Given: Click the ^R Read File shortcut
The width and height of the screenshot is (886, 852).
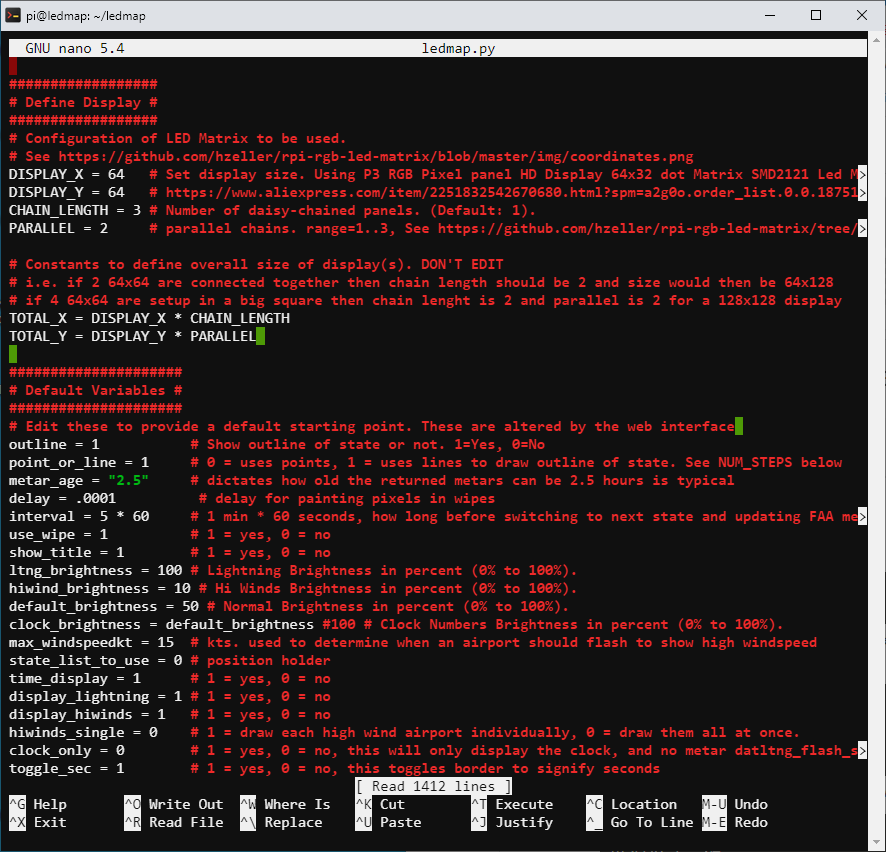Looking at the screenshot, I should pos(174,822).
